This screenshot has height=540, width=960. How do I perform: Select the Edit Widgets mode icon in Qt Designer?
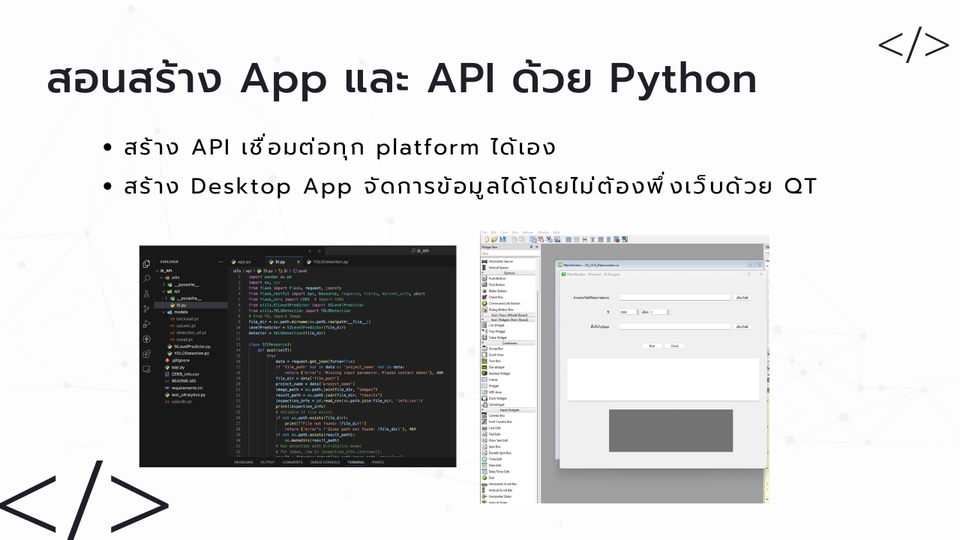tap(533, 239)
